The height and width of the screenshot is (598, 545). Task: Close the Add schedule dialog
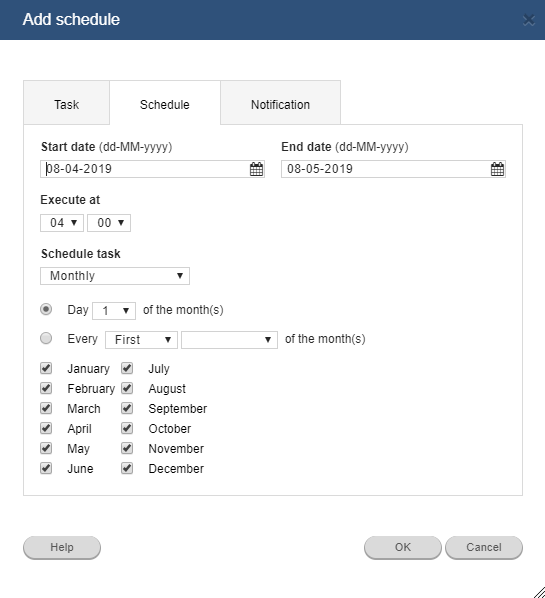(x=529, y=20)
